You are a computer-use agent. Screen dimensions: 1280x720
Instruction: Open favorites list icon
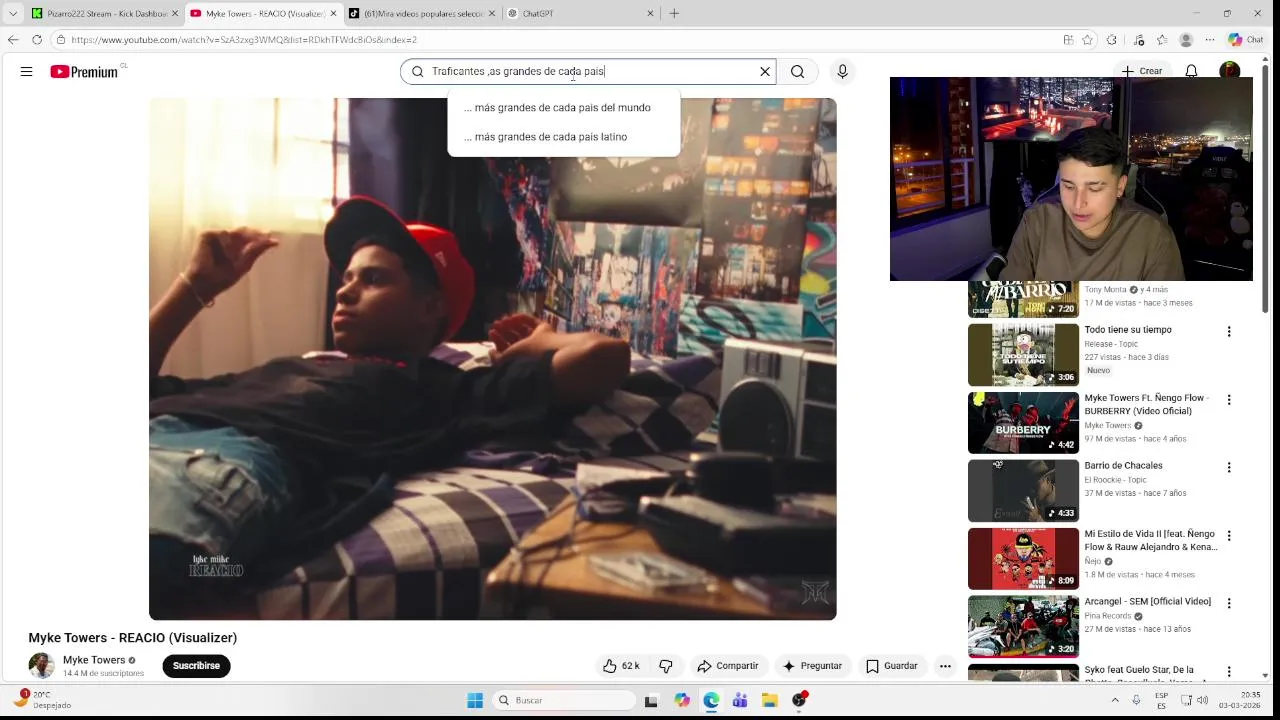tap(1161, 40)
